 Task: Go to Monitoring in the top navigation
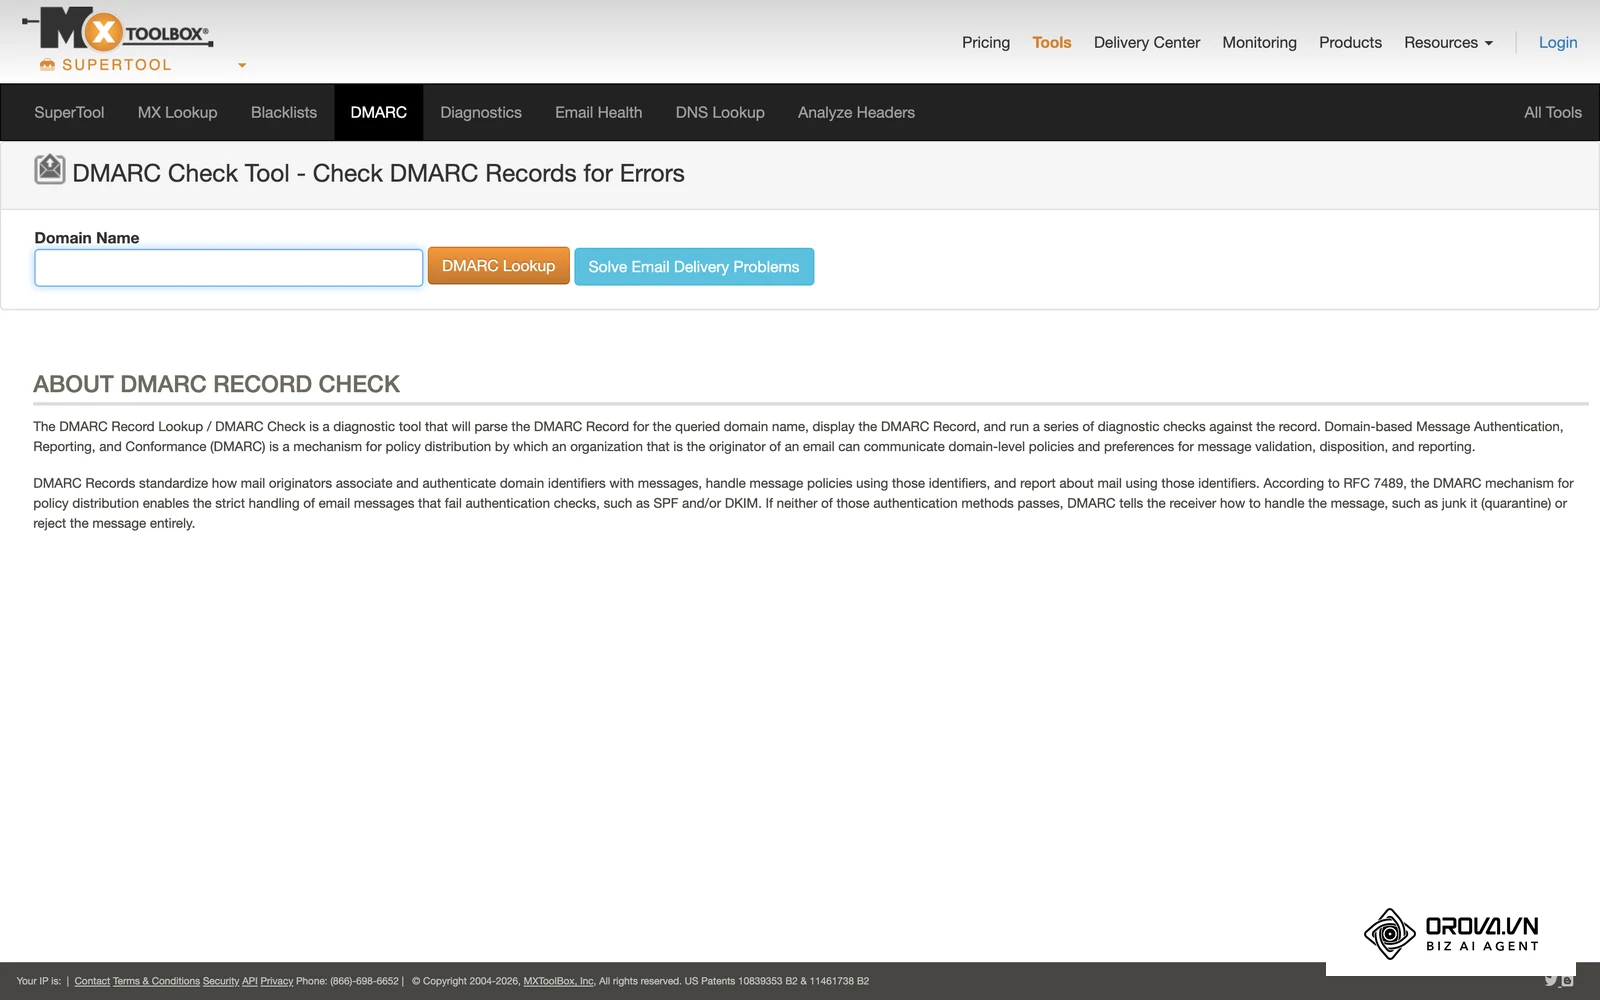[1259, 42]
